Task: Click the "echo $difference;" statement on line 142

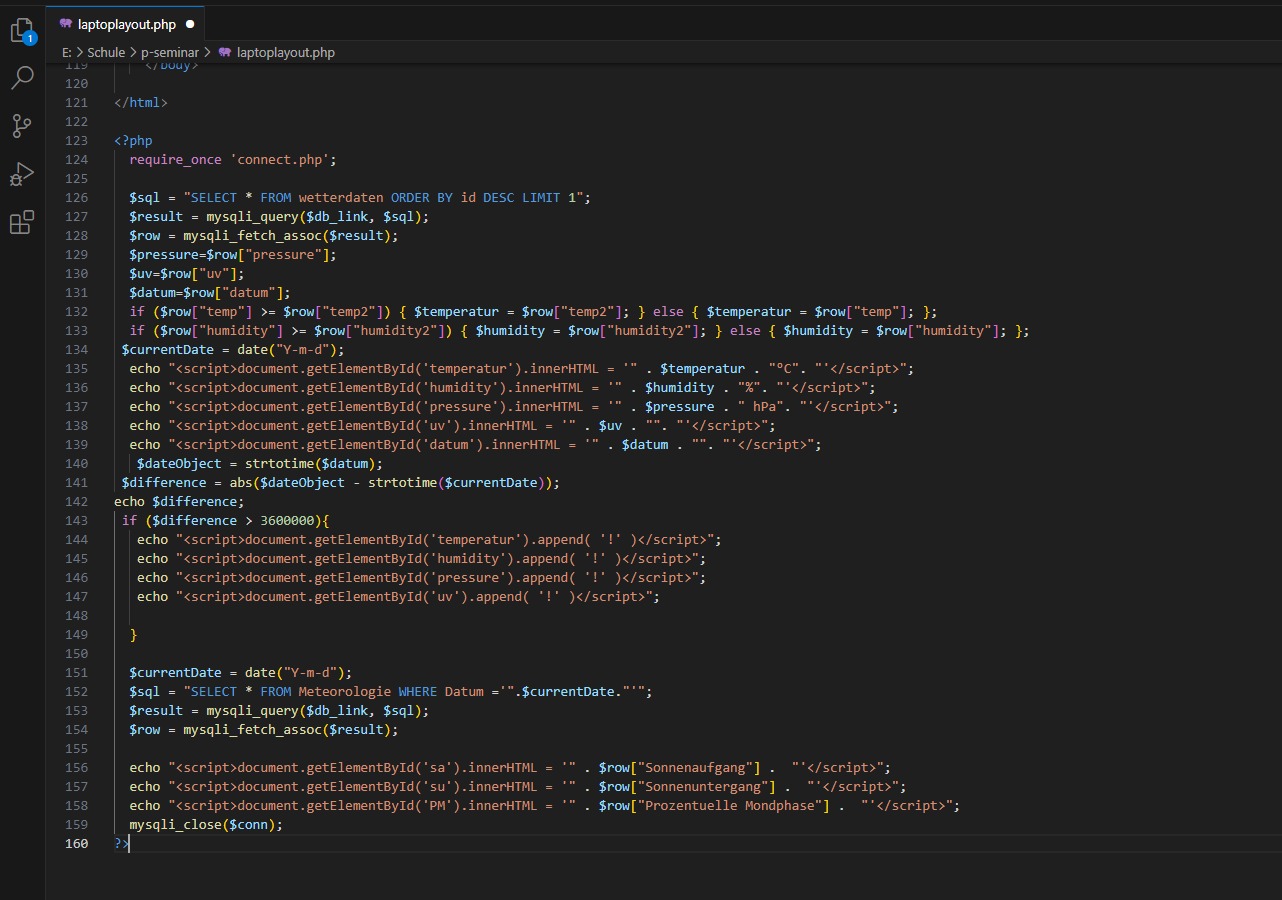Action: [x=179, y=501]
